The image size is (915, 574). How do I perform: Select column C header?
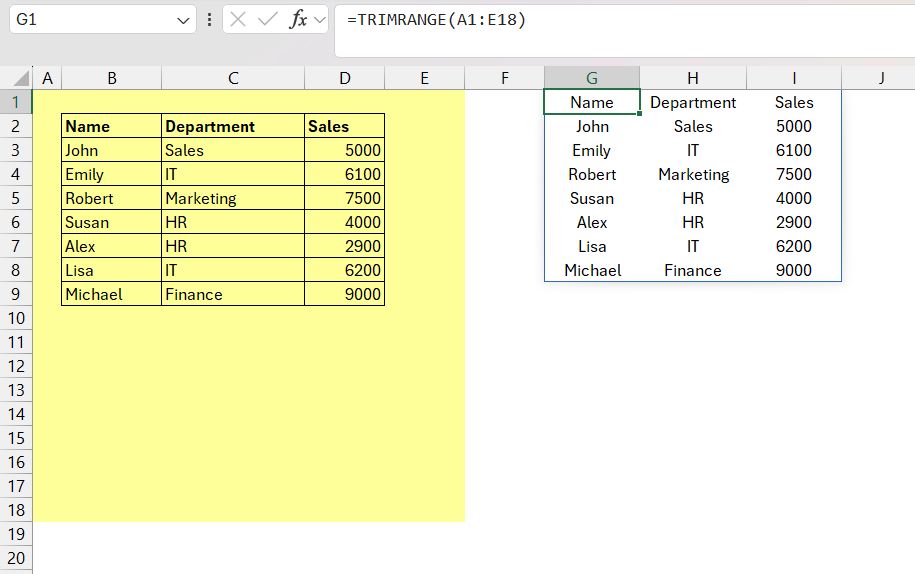click(233, 78)
